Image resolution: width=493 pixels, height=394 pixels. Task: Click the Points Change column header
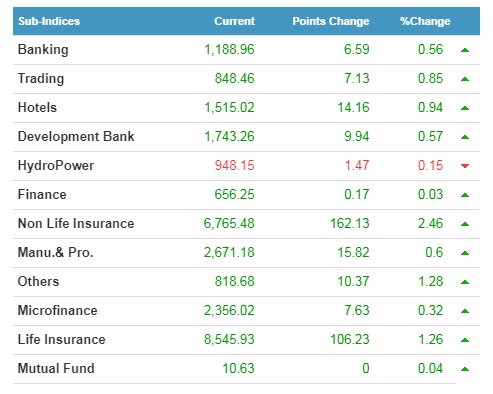click(331, 21)
